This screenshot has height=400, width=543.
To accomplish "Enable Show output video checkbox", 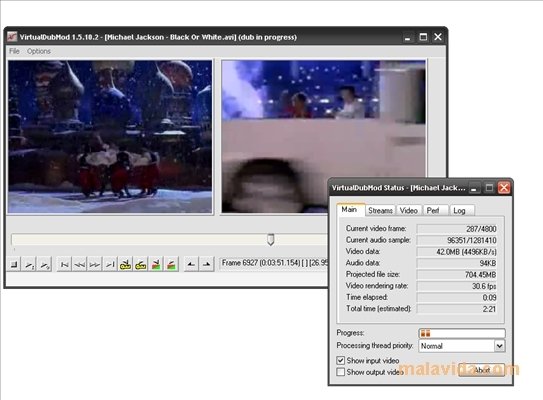I will point(341,372).
